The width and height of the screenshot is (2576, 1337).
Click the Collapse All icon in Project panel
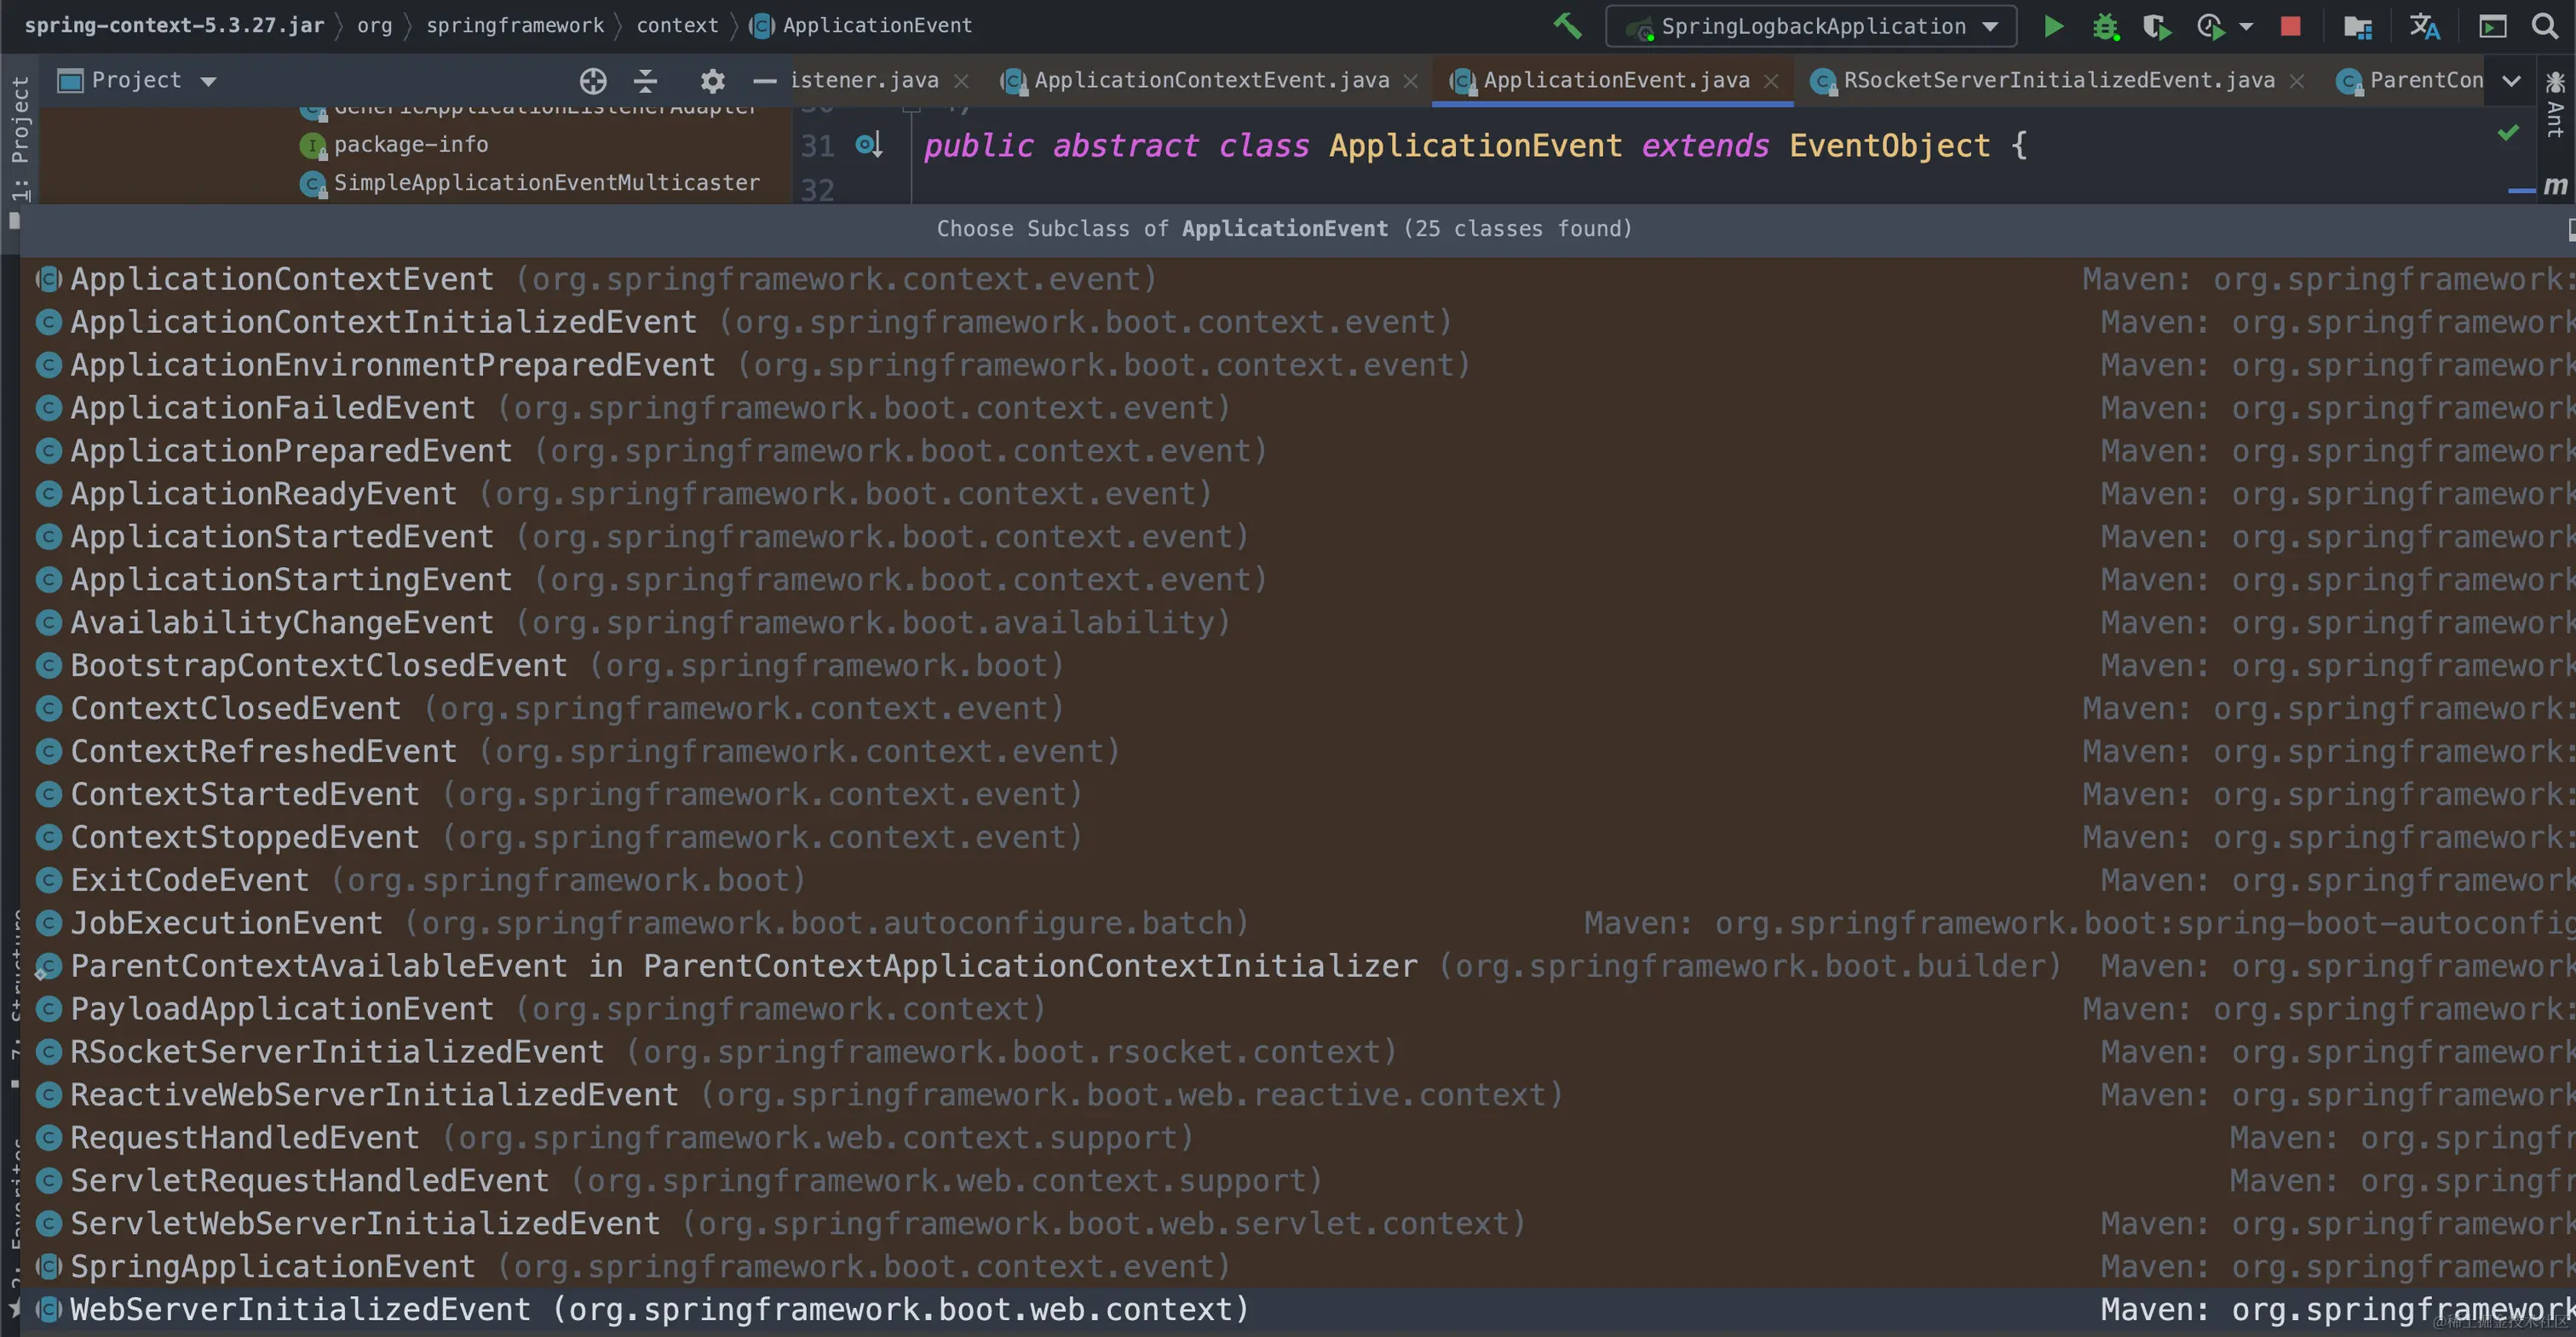pos(646,81)
